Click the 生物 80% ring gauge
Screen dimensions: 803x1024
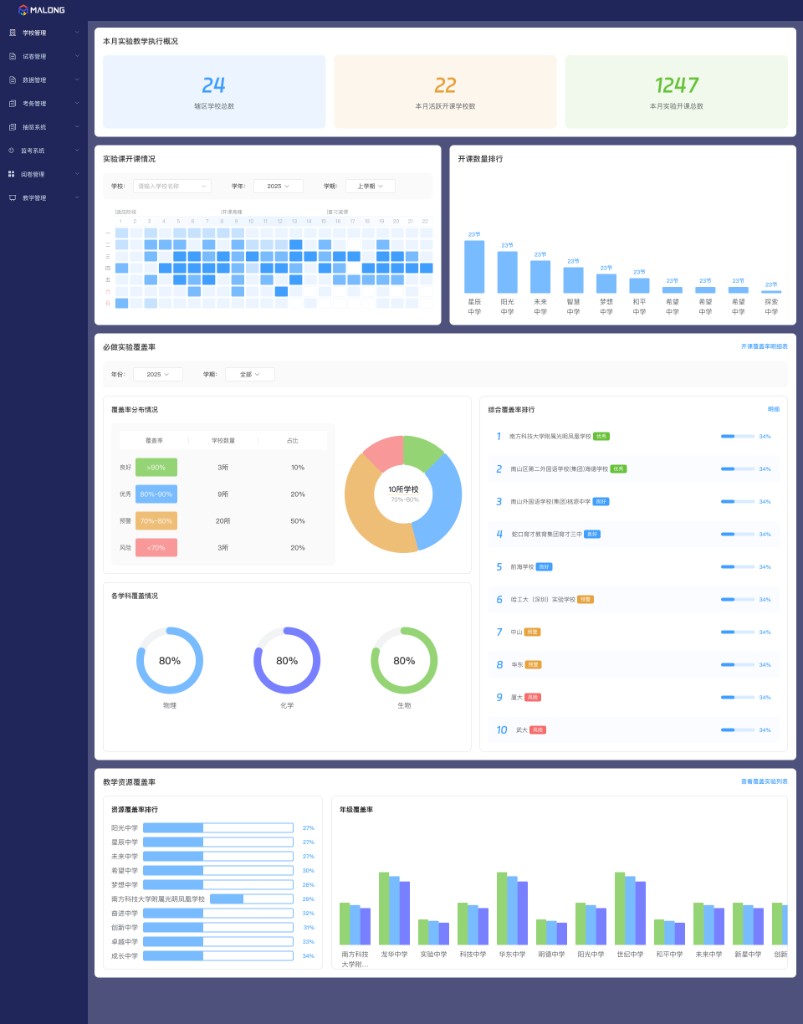pyautogui.click(x=404, y=660)
